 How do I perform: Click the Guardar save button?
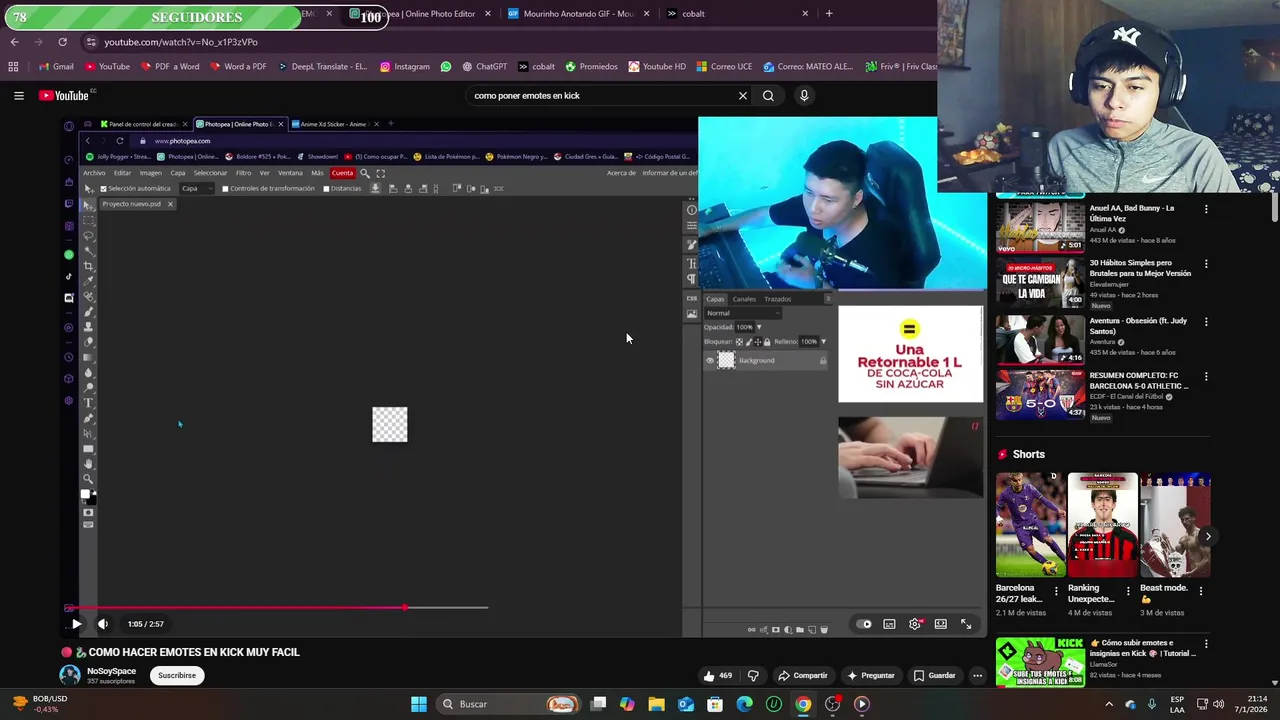(x=934, y=676)
